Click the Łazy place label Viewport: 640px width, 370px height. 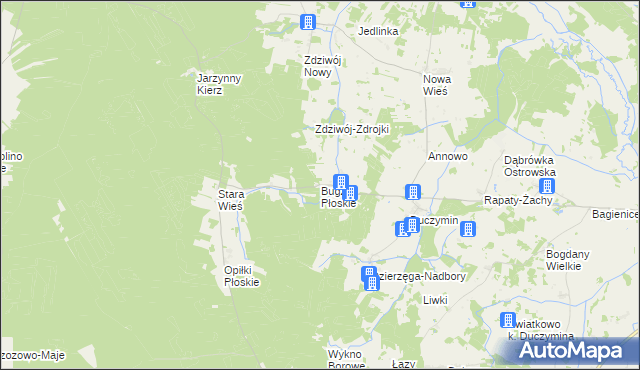pos(403,364)
